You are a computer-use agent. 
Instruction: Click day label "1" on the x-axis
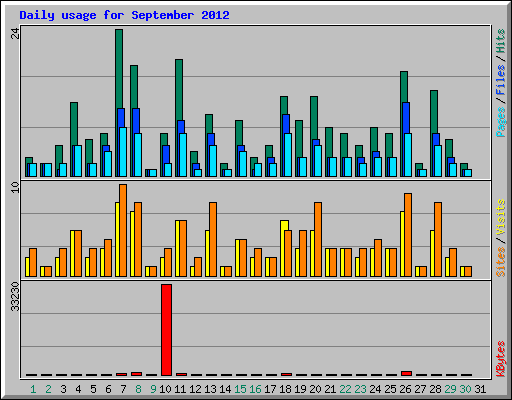(33, 389)
